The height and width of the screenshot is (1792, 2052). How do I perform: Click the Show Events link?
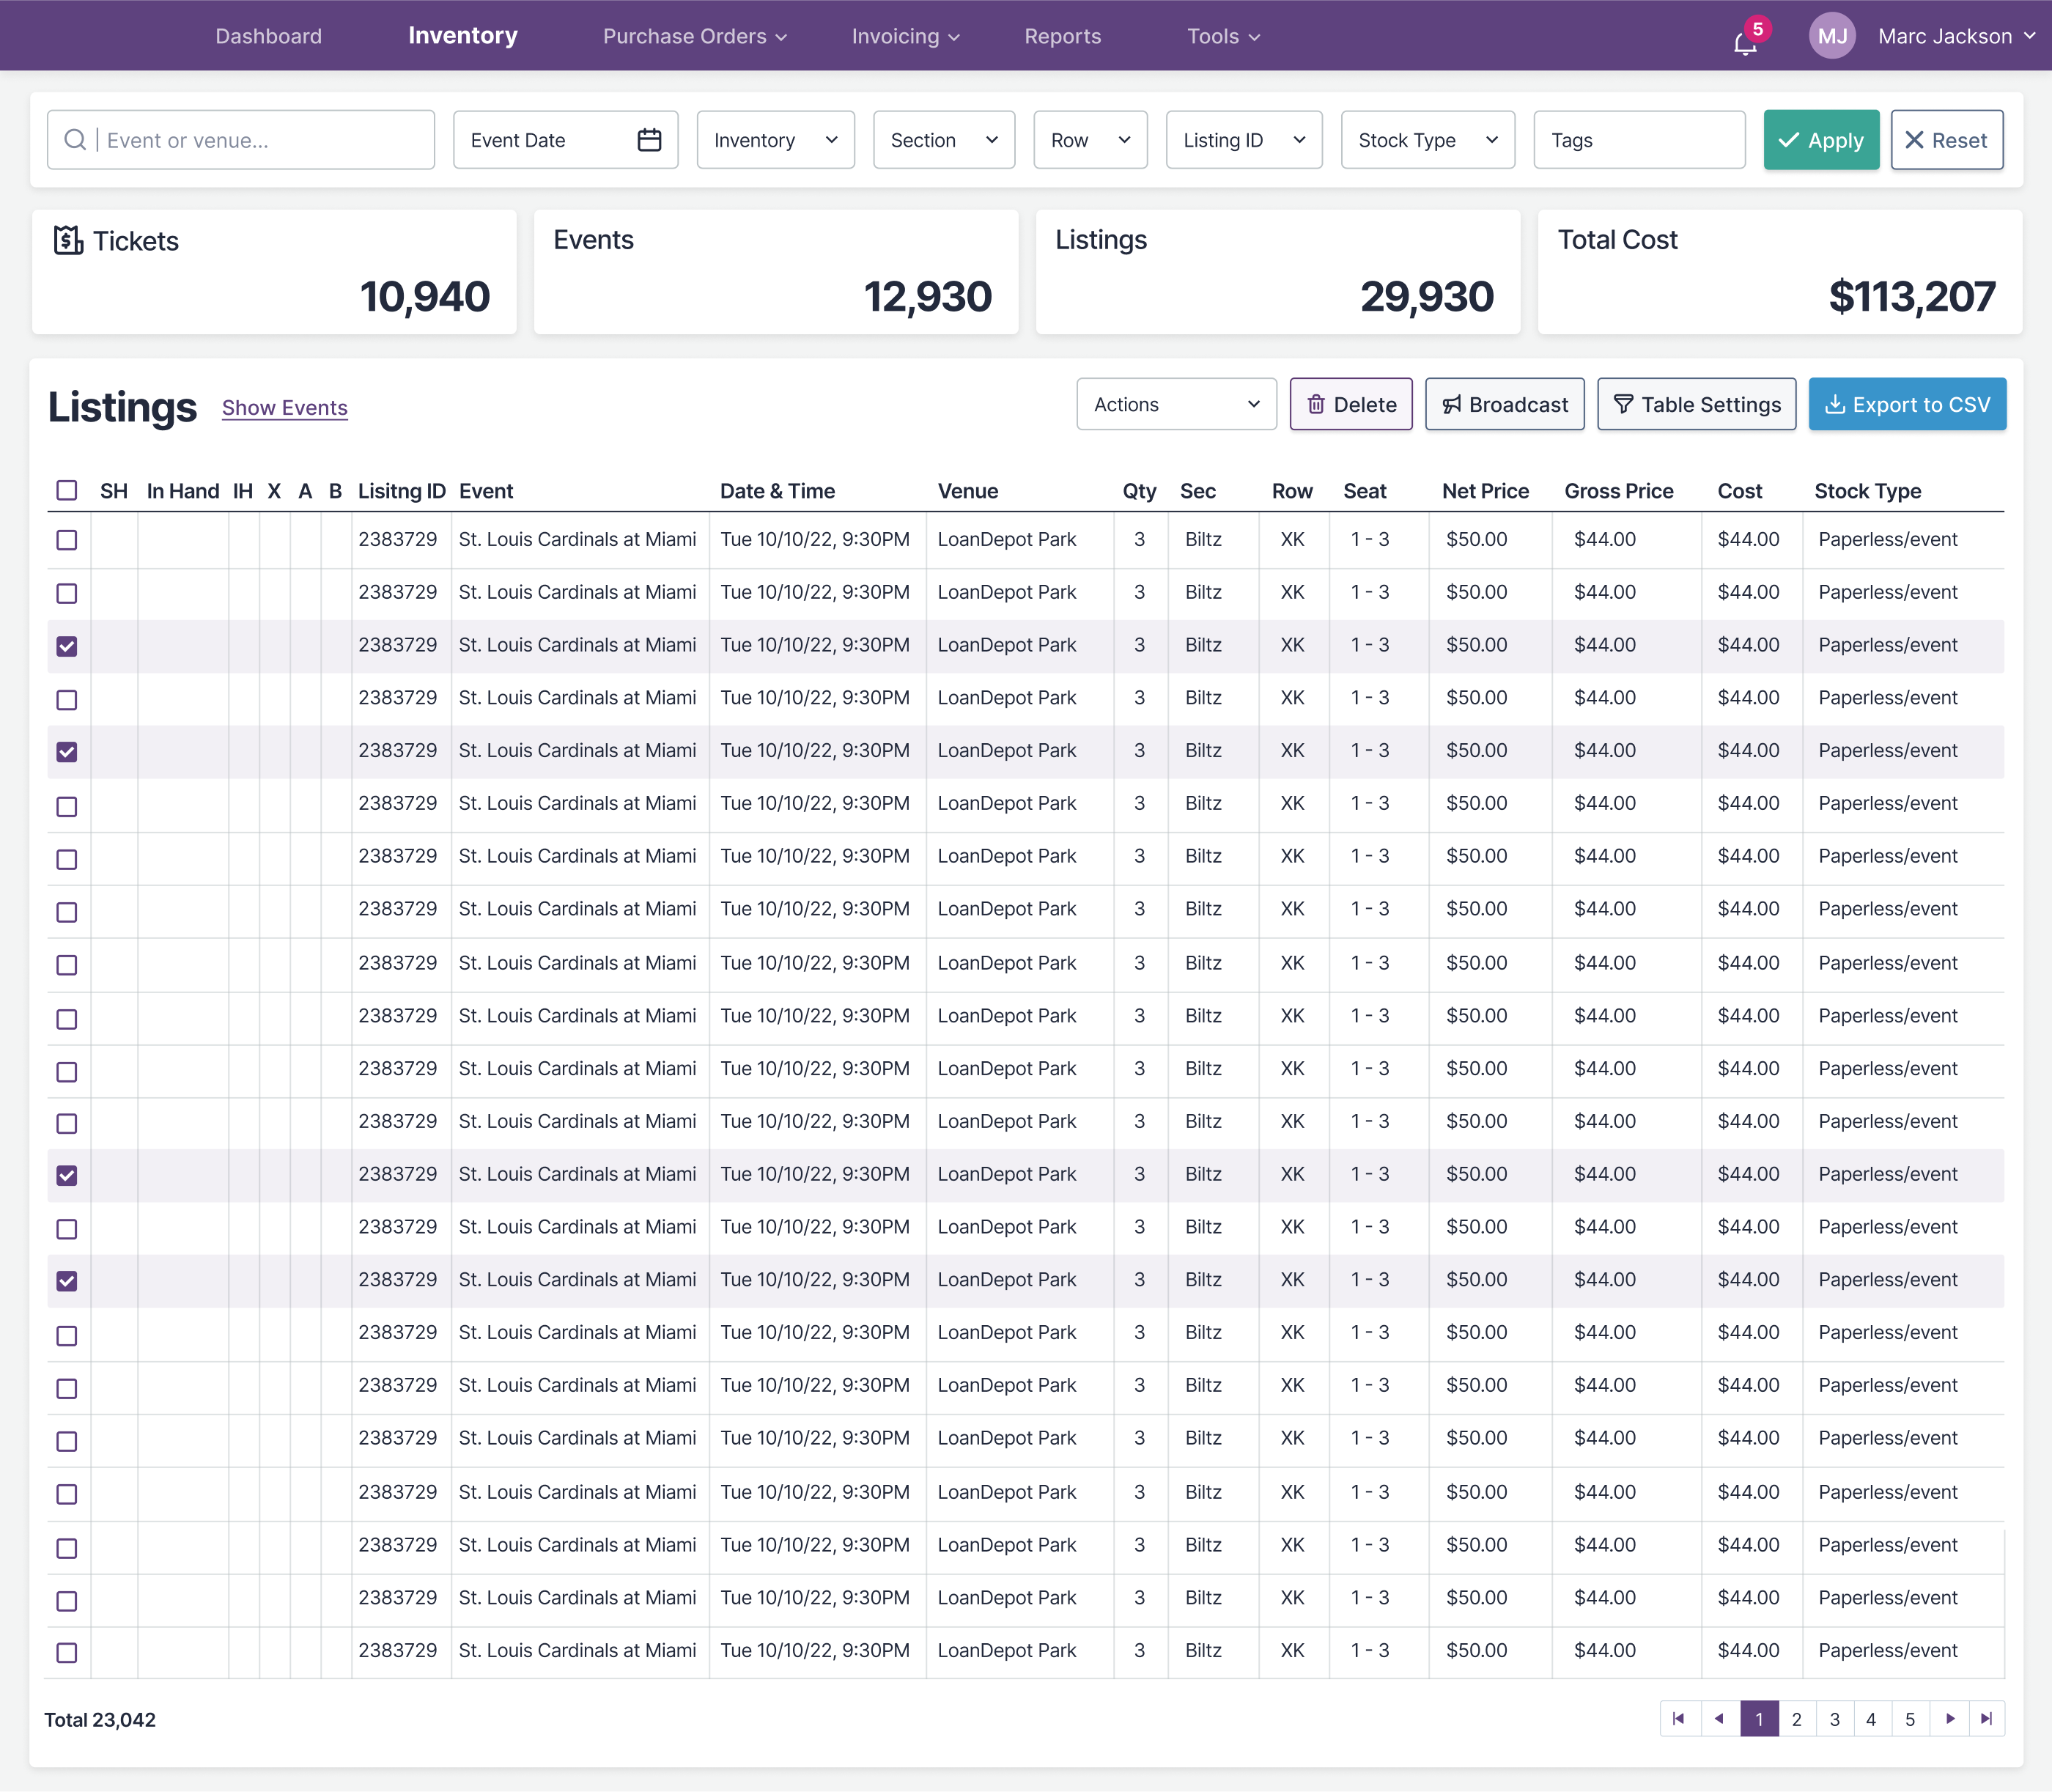(x=285, y=408)
